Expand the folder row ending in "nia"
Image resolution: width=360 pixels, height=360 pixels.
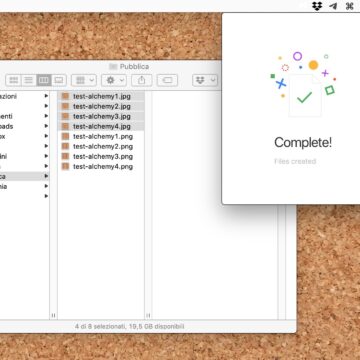coord(46,186)
